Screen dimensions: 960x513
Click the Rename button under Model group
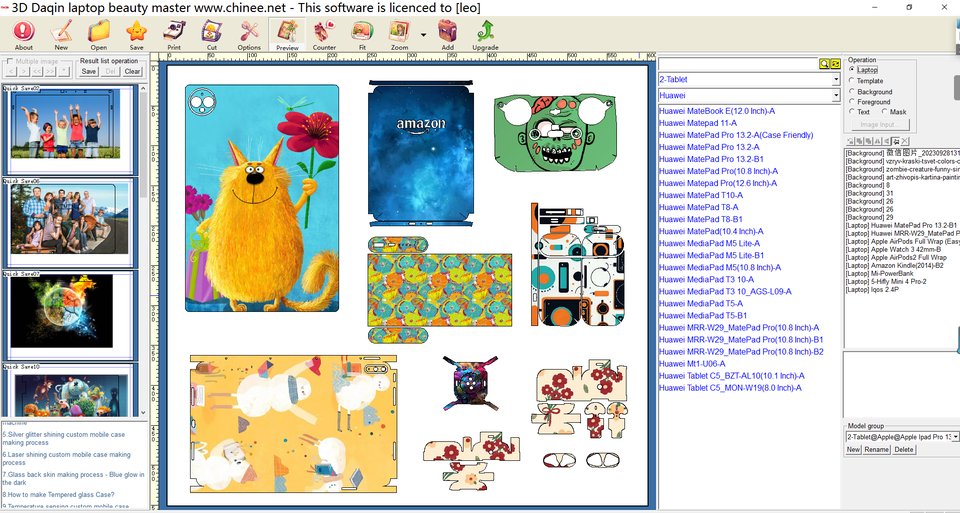876,450
